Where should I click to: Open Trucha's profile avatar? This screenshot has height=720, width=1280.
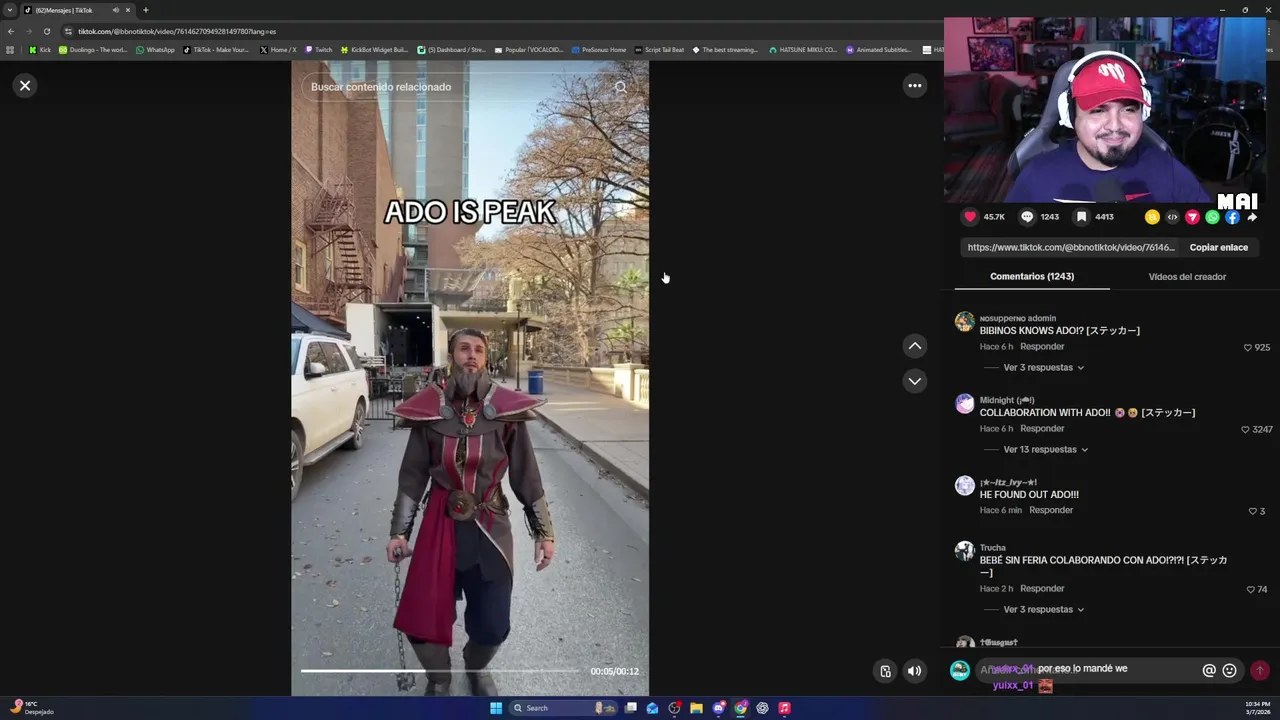(964, 552)
